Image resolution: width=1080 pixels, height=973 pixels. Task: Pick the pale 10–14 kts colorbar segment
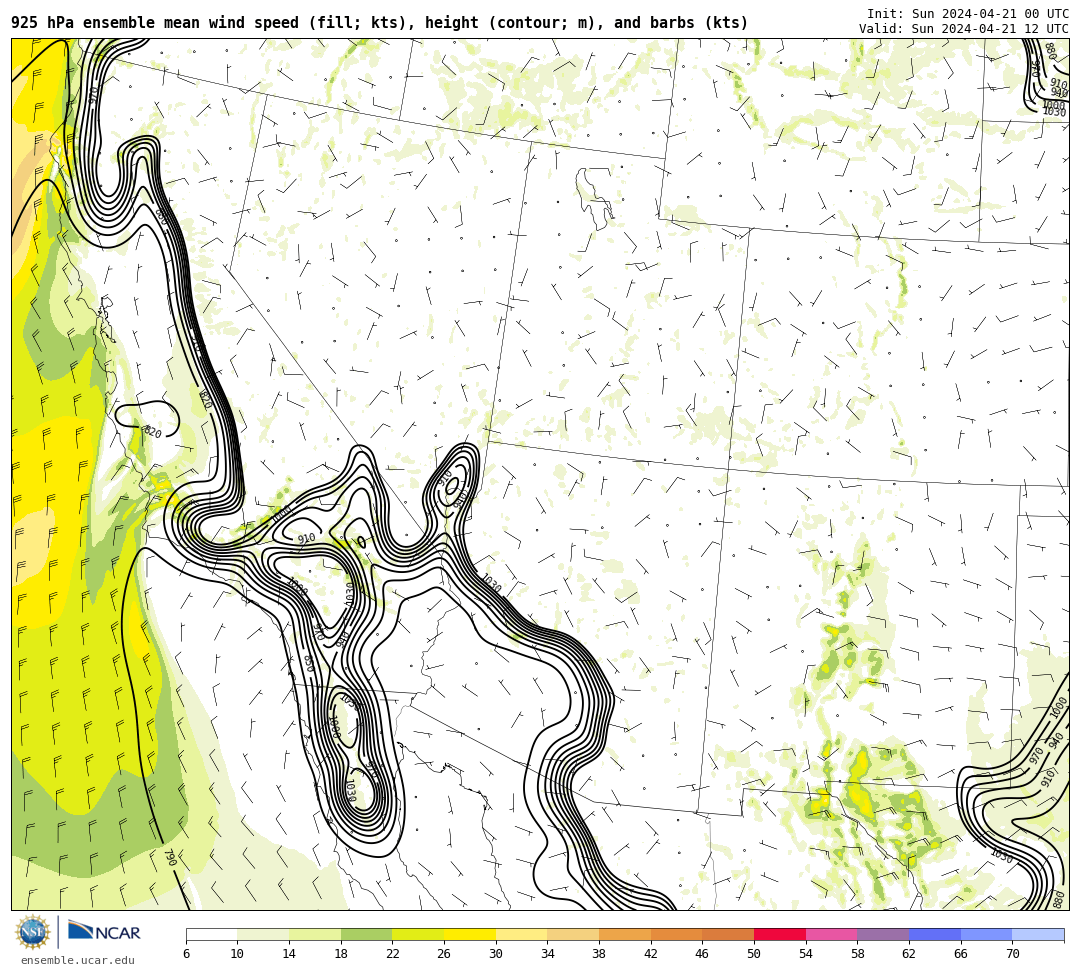263,934
